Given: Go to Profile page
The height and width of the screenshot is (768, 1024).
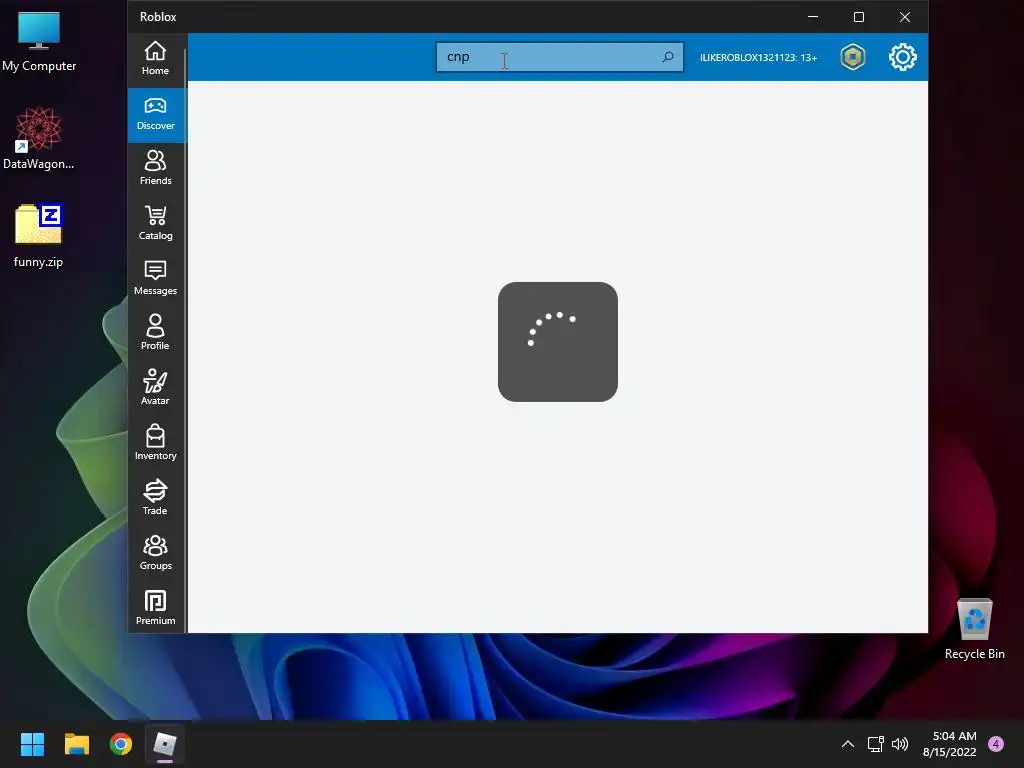Looking at the screenshot, I should point(155,334).
